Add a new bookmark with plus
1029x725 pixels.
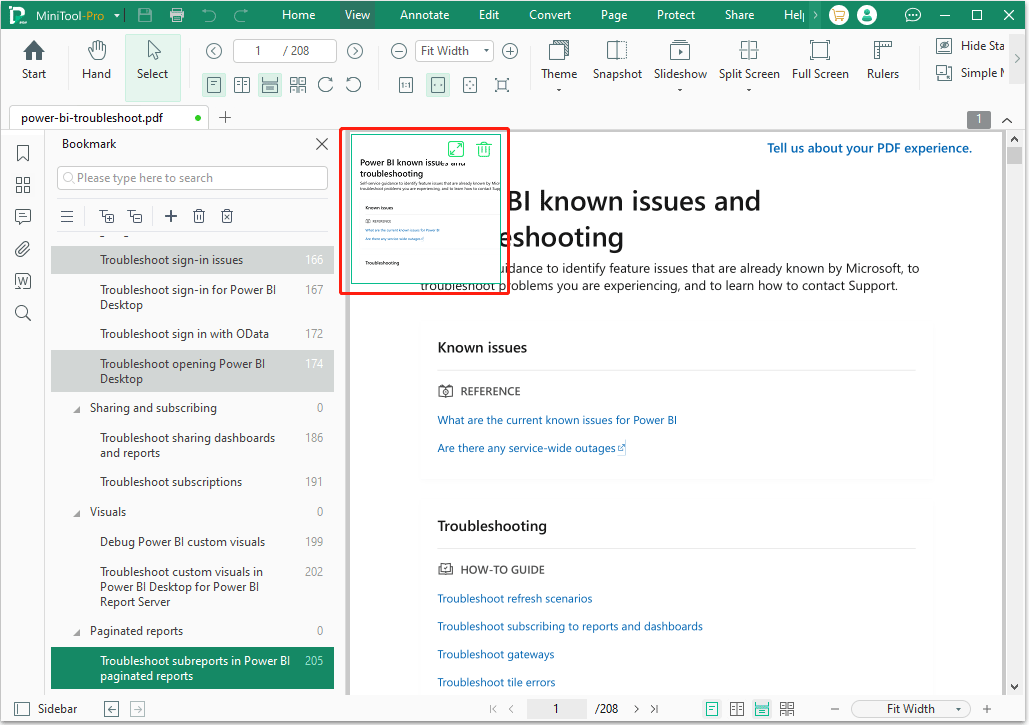(171, 216)
